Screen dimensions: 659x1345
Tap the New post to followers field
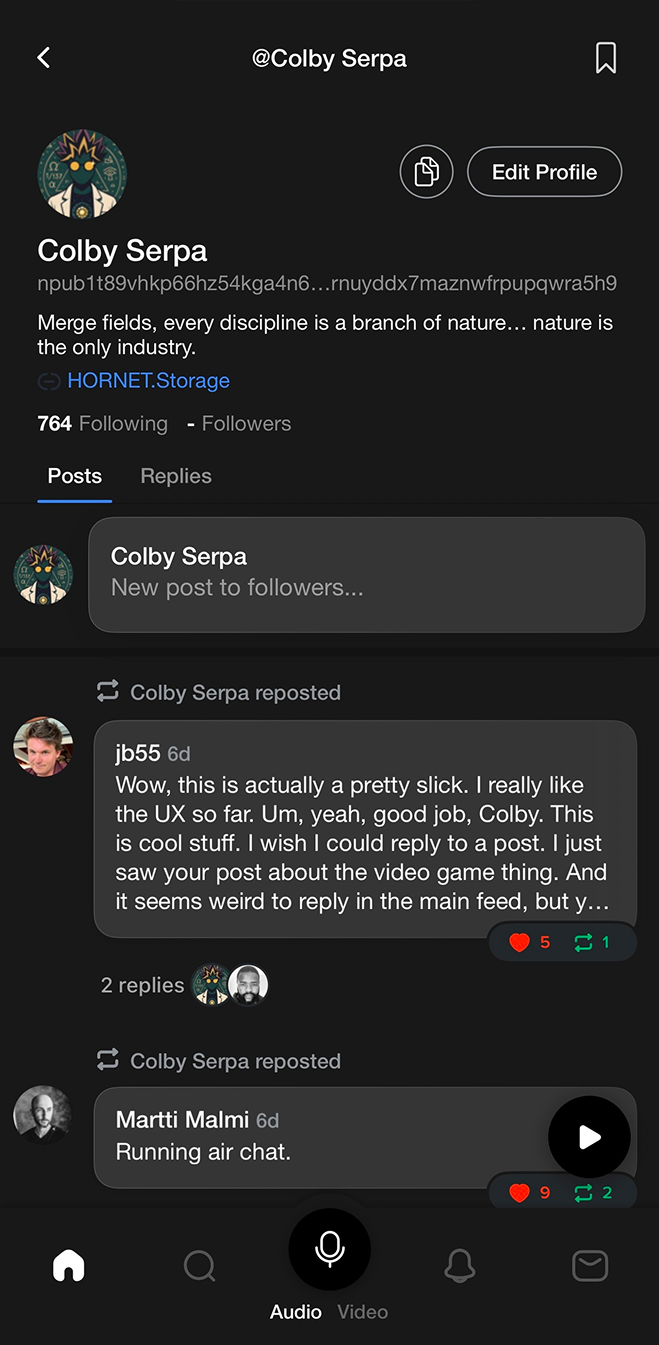pyautogui.click(x=366, y=575)
